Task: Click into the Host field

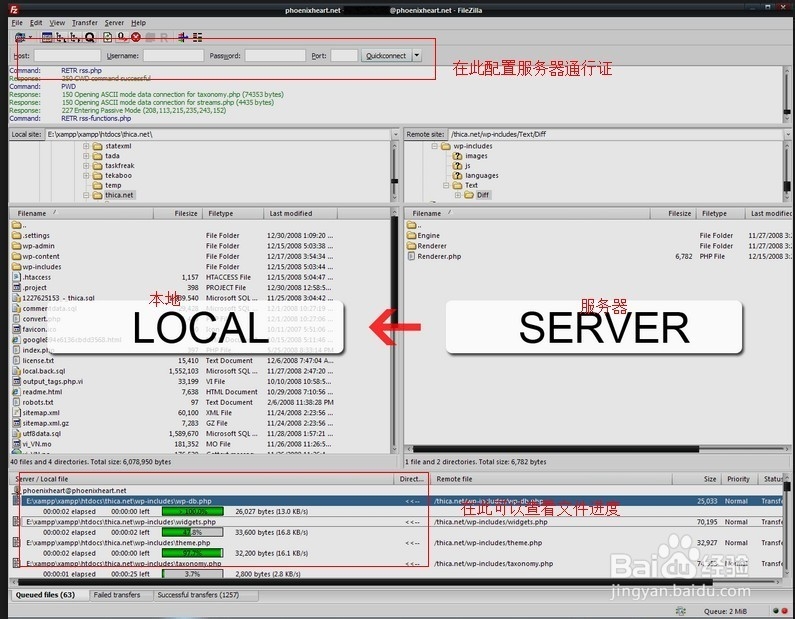Action: coord(67,56)
